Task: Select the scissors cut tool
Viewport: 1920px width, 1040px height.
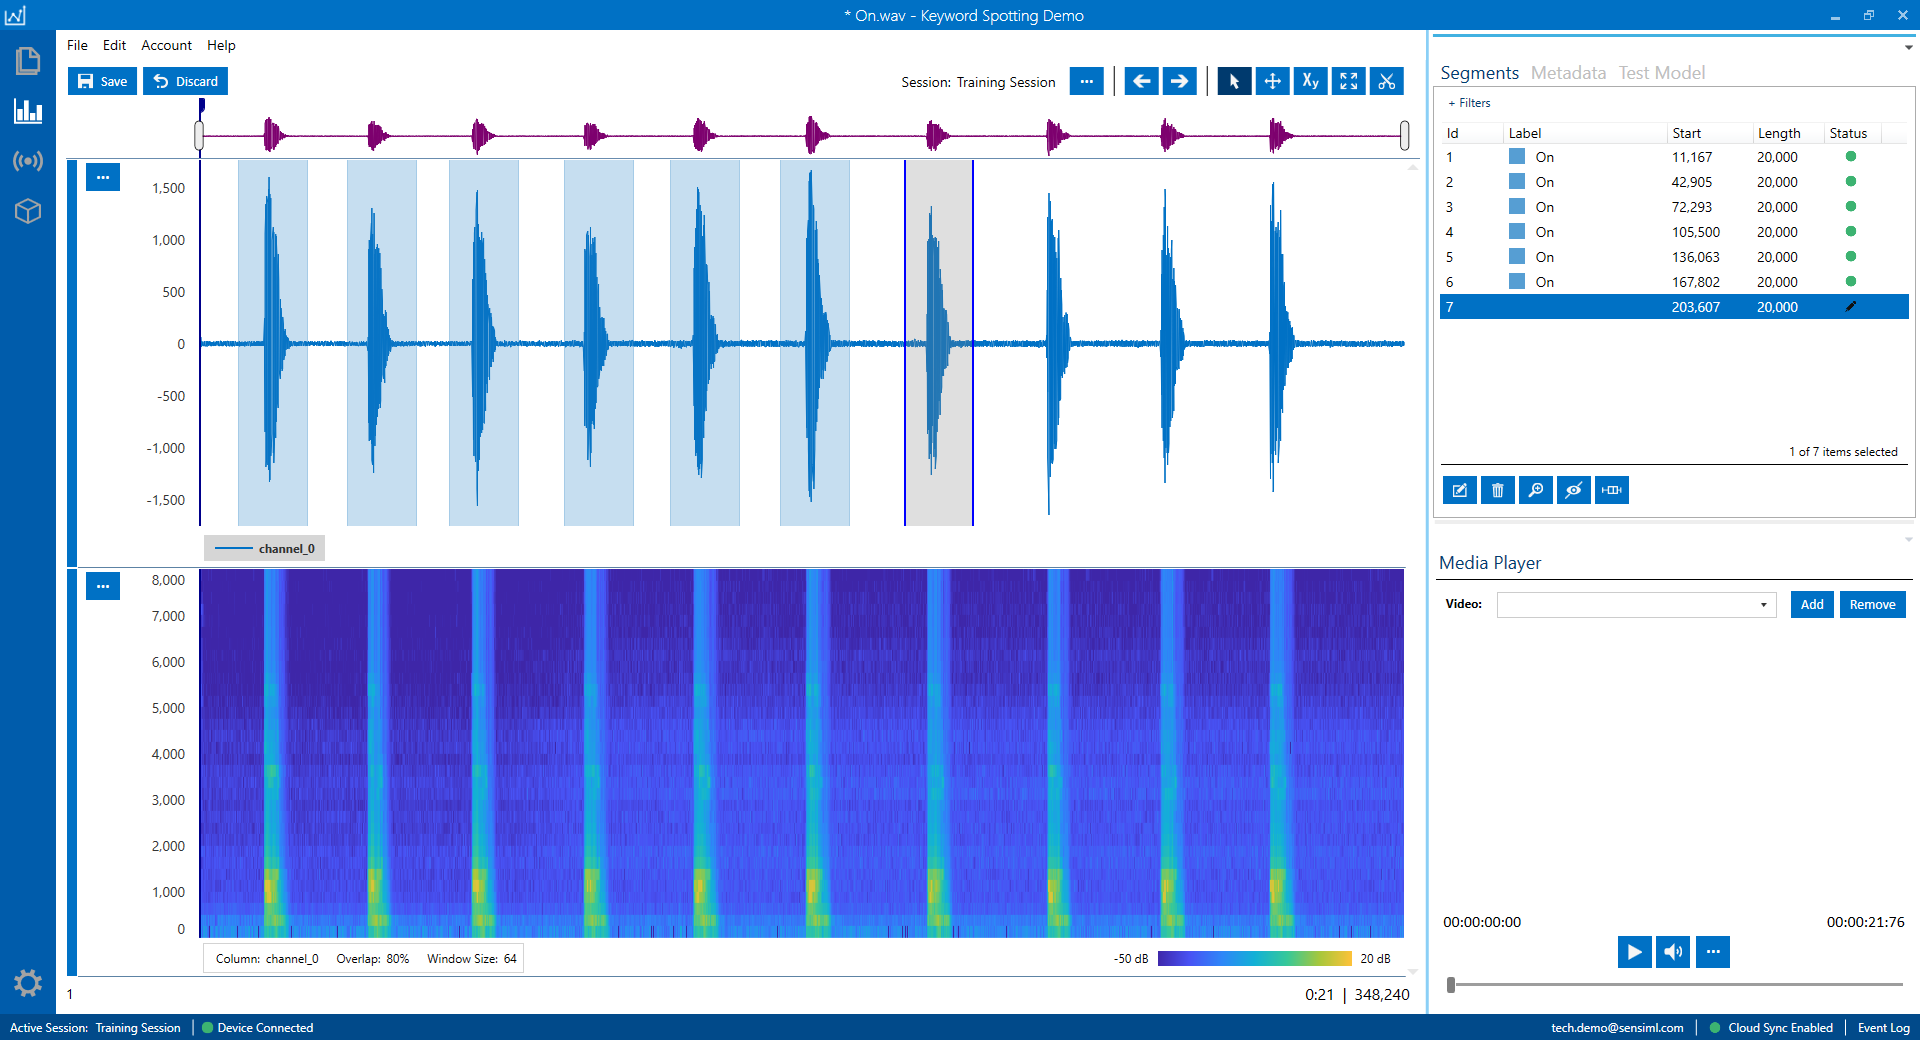Action: click(1386, 81)
